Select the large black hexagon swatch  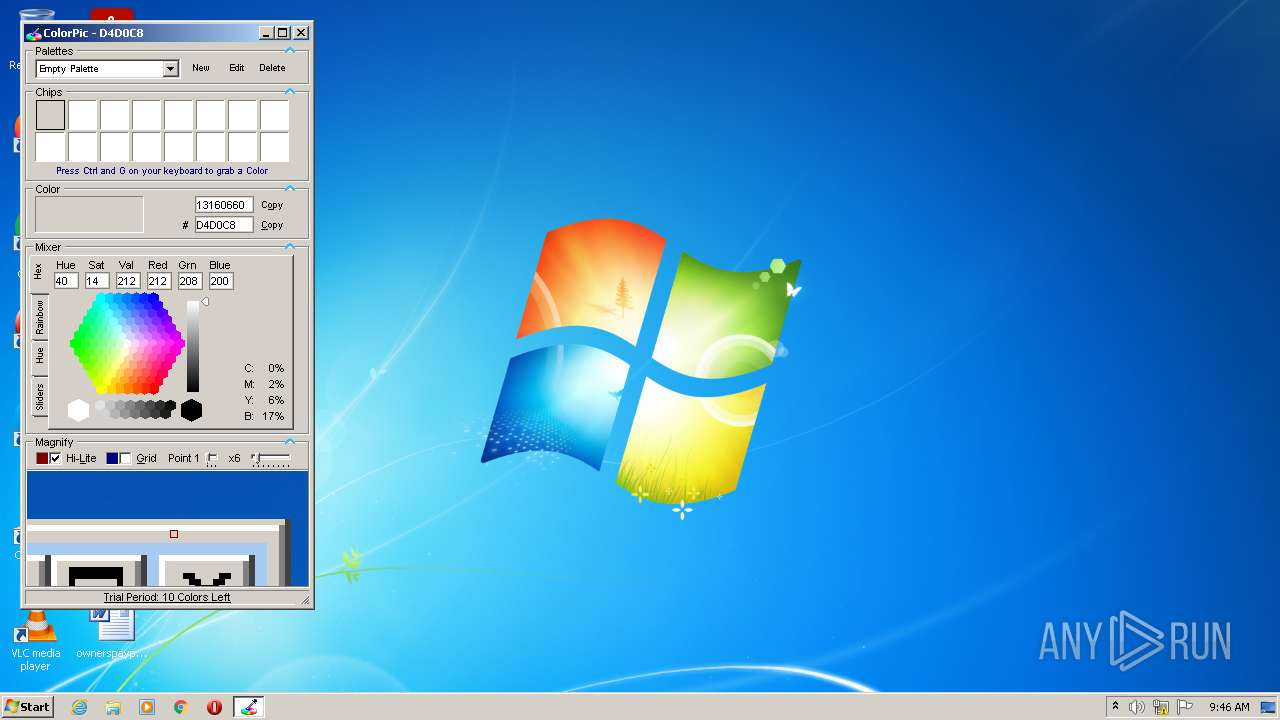[x=191, y=410]
